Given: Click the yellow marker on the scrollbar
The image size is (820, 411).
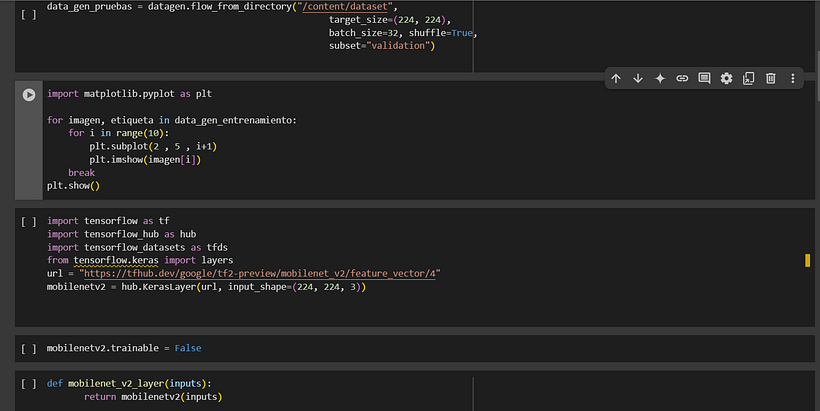Looking at the screenshot, I should coord(807,261).
